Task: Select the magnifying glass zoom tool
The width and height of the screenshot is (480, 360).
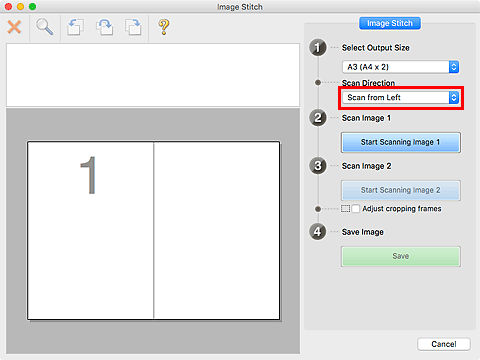Action: (44, 27)
